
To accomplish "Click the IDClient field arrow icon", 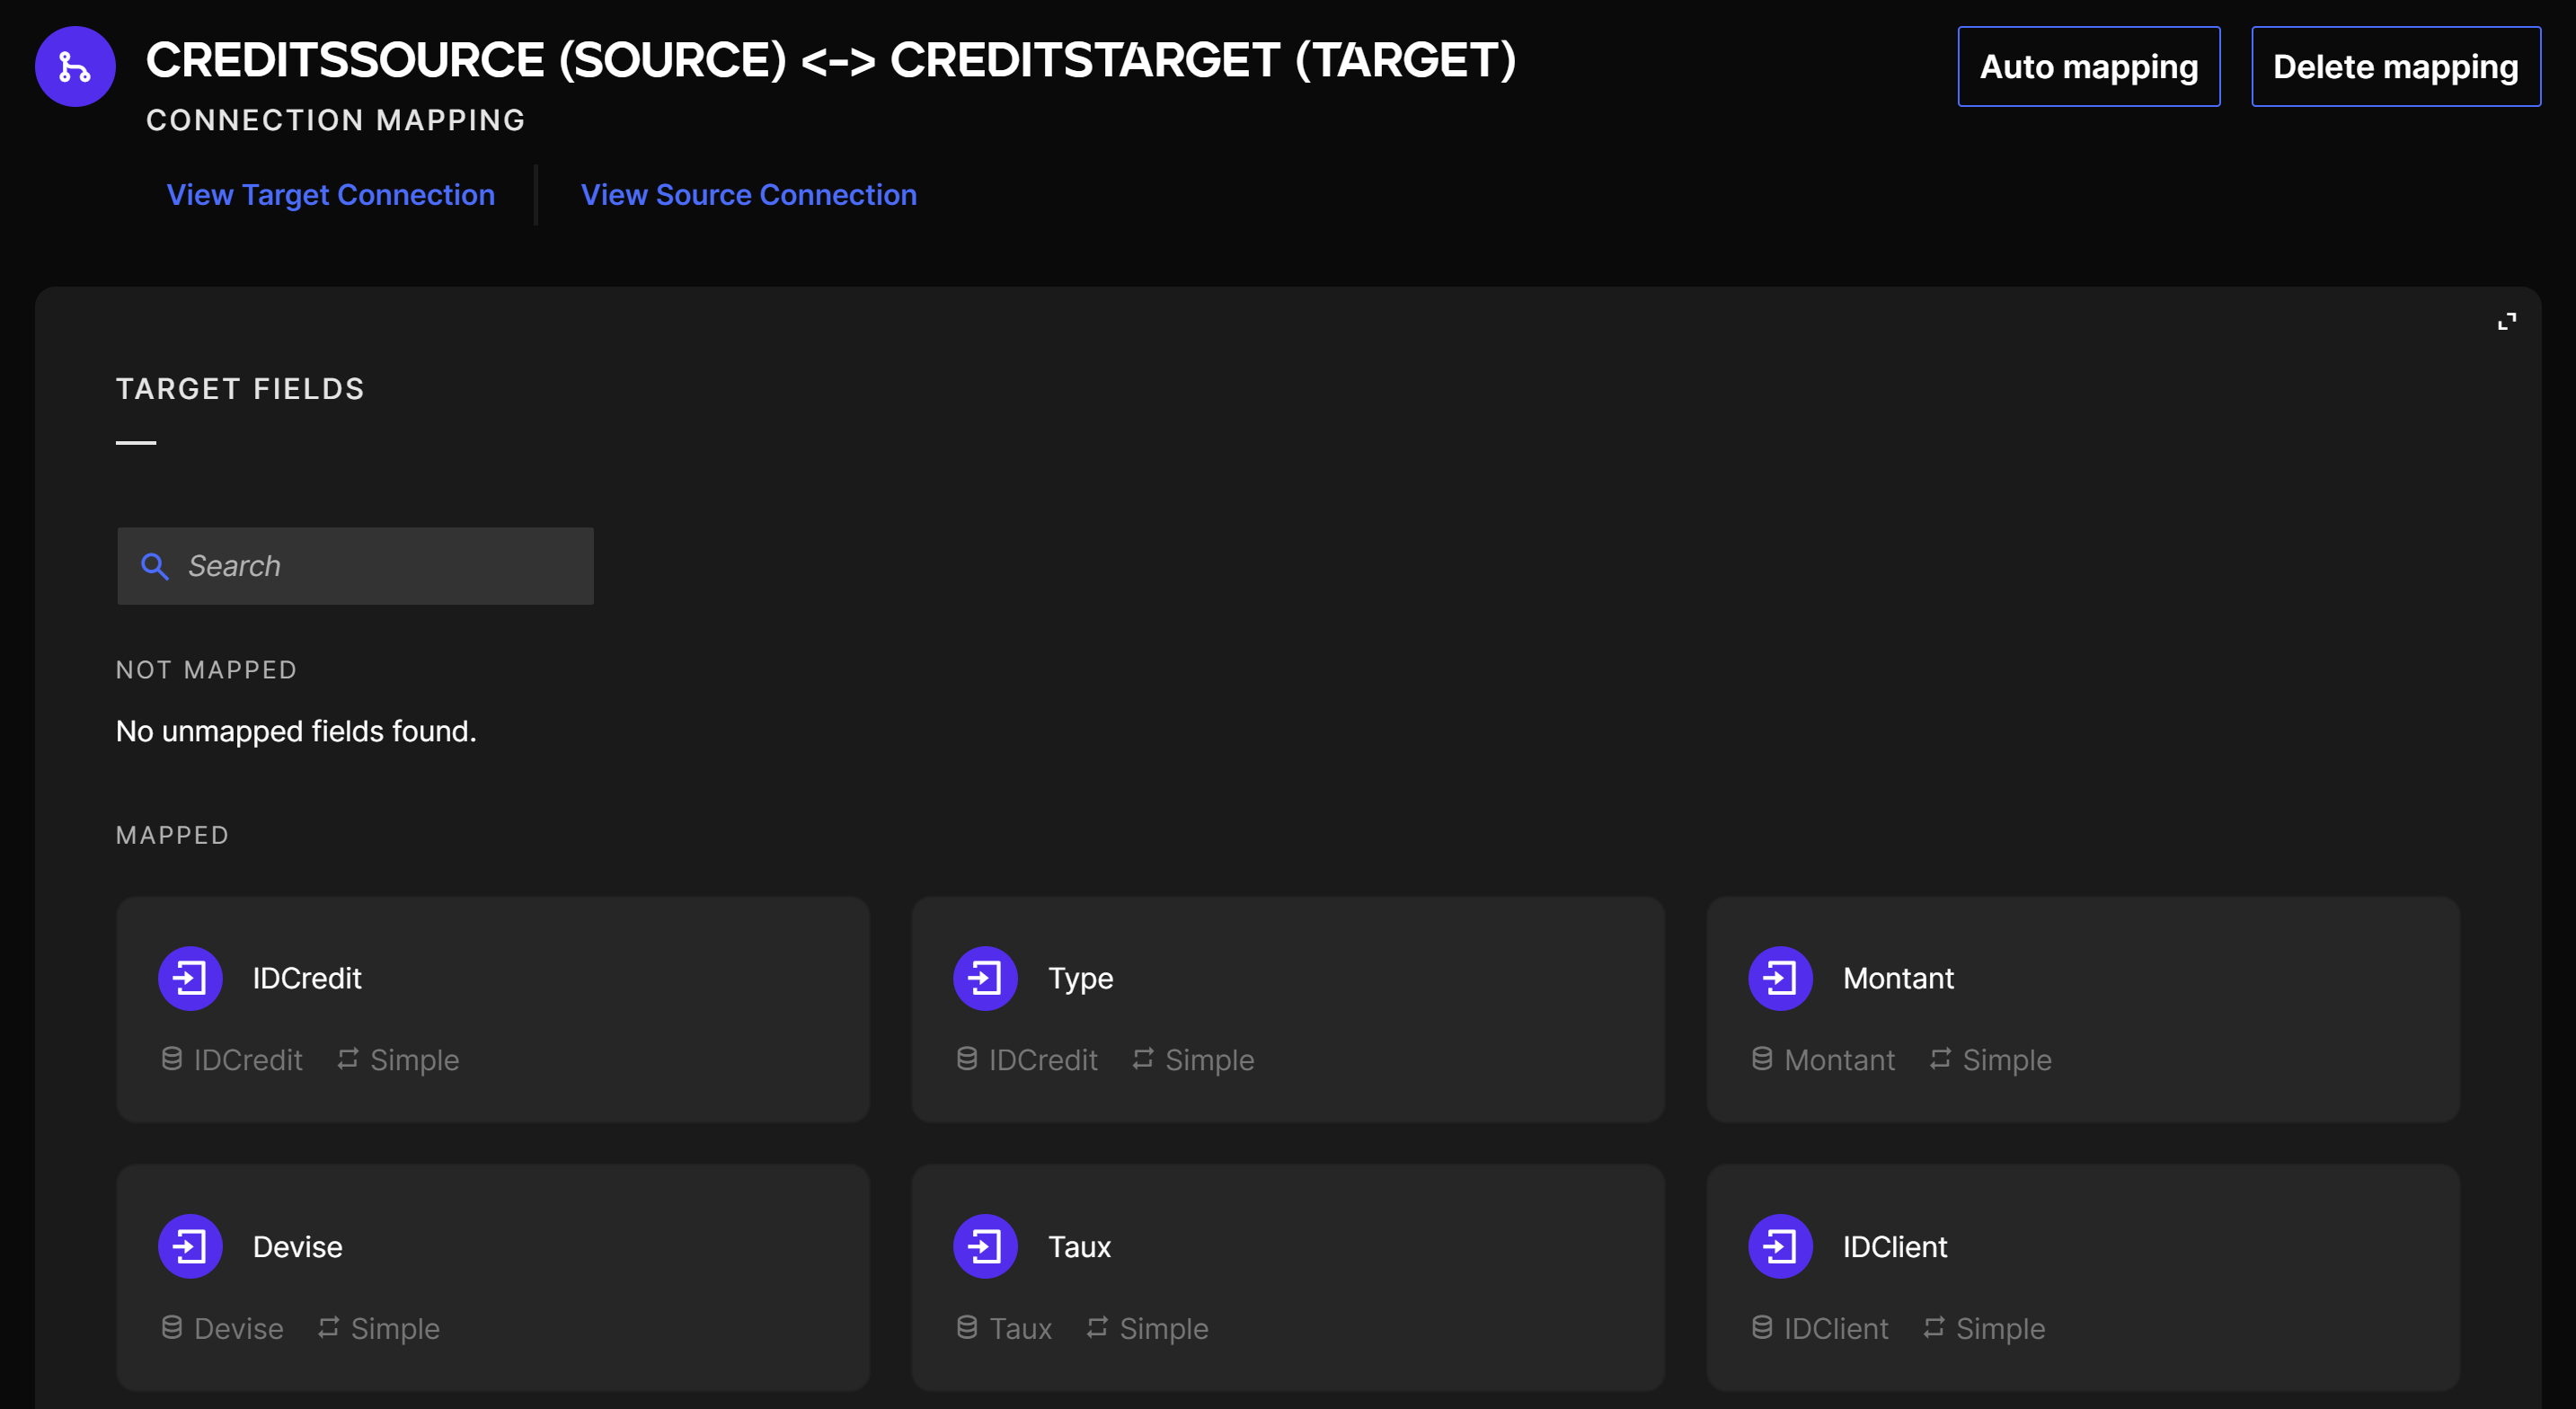I will click(x=1780, y=1246).
